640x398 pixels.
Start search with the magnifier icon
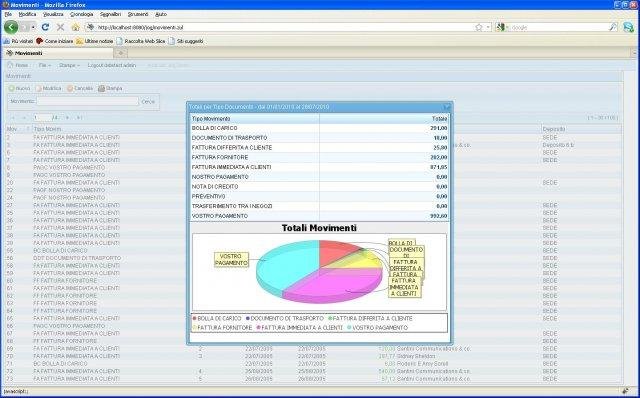coord(613,27)
